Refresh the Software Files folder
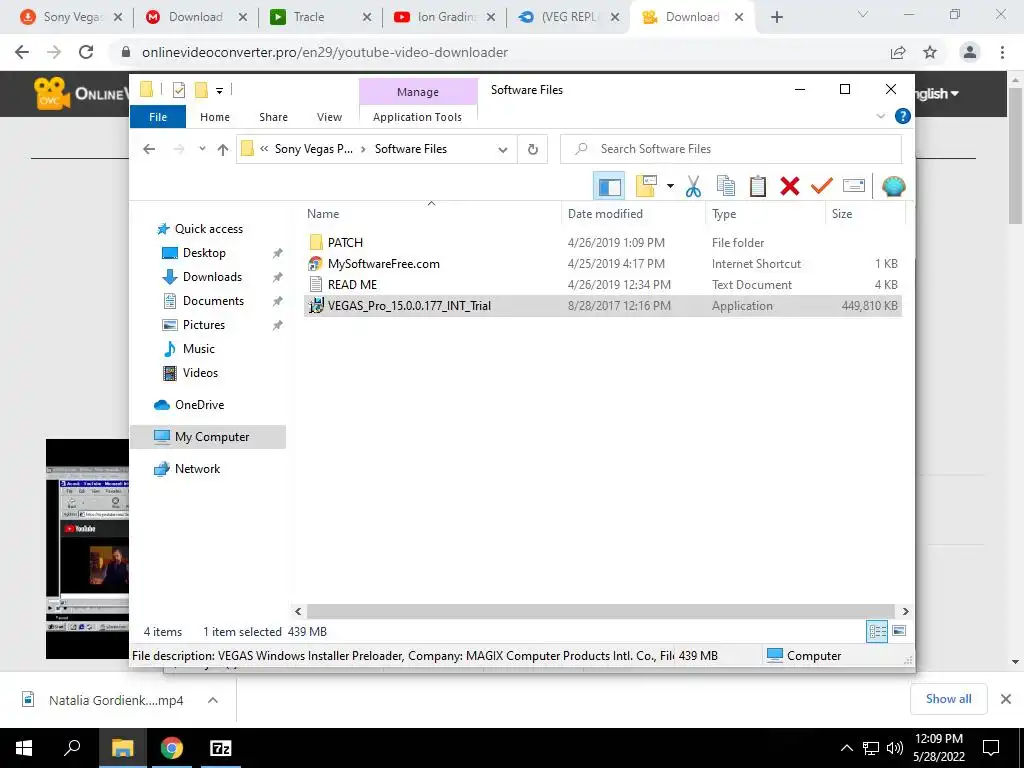The image size is (1024, 768). click(533, 150)
